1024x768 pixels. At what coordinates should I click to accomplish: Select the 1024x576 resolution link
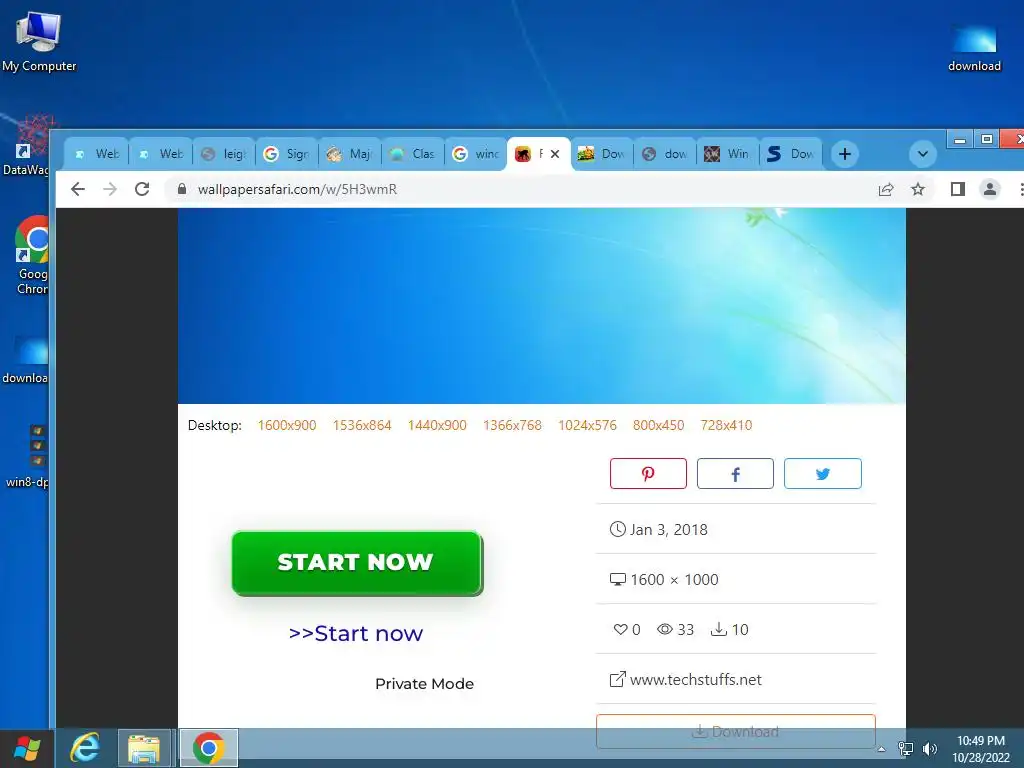(x=587, y=425)
